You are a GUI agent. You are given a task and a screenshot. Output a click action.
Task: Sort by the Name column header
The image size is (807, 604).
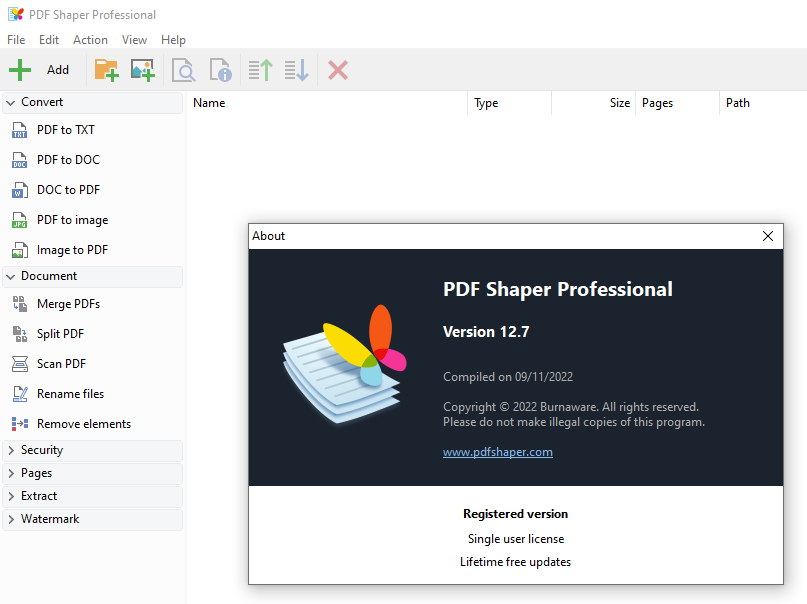coord(327,103)
